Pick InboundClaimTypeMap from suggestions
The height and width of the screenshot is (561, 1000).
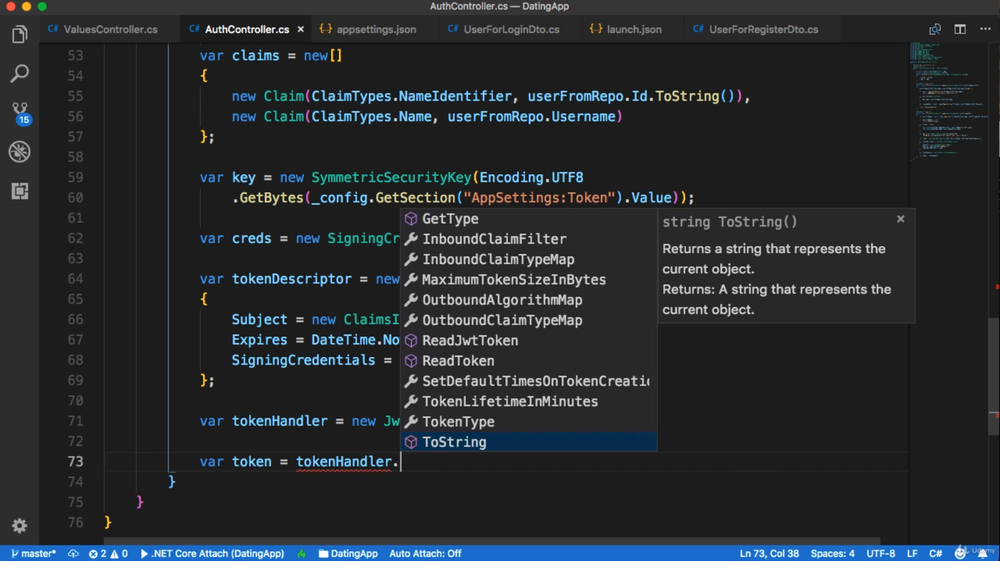point(528,259)
